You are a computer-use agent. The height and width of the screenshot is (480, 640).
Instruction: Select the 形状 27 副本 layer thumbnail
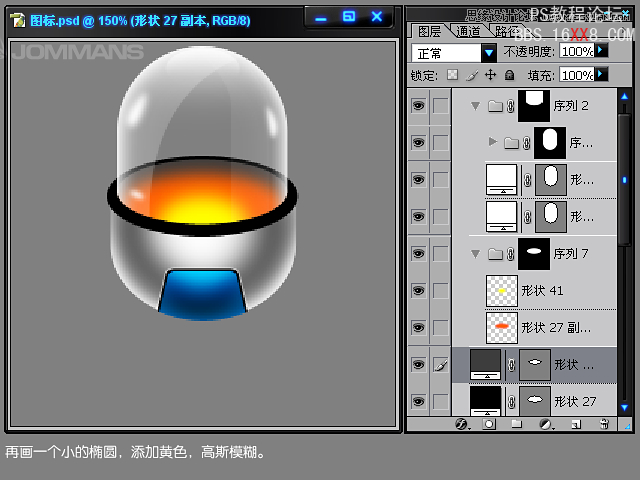(501, 327)
